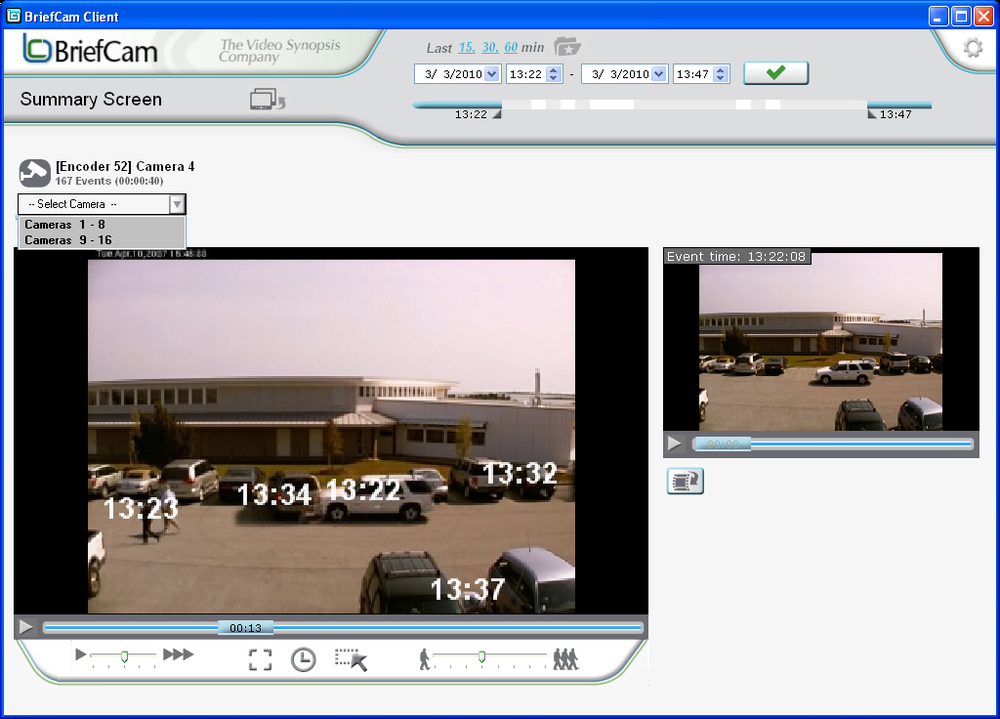Image resolution: width=1000 pixels, height=719 pixels.
Task: Open the Select Camera dropdown
Action: click(x=177, y=204)
